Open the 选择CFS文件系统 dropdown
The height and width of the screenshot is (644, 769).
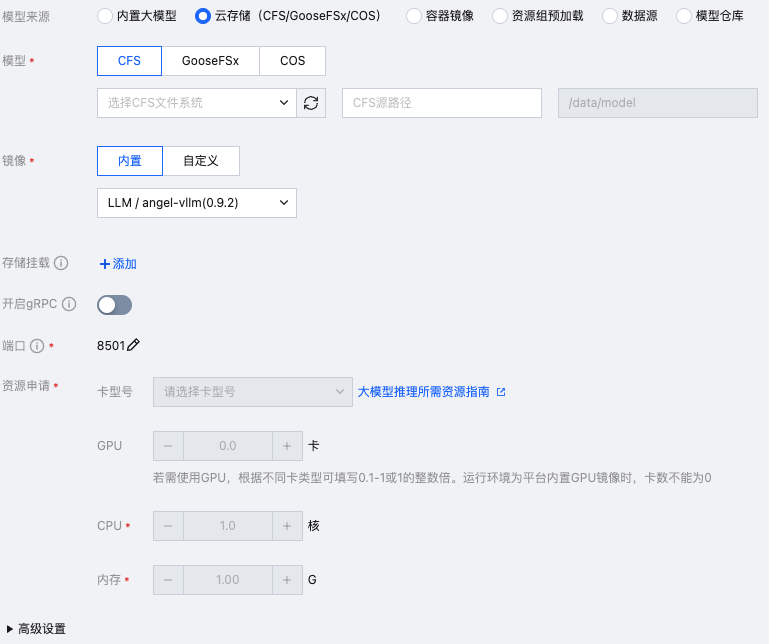click(196, 103)
